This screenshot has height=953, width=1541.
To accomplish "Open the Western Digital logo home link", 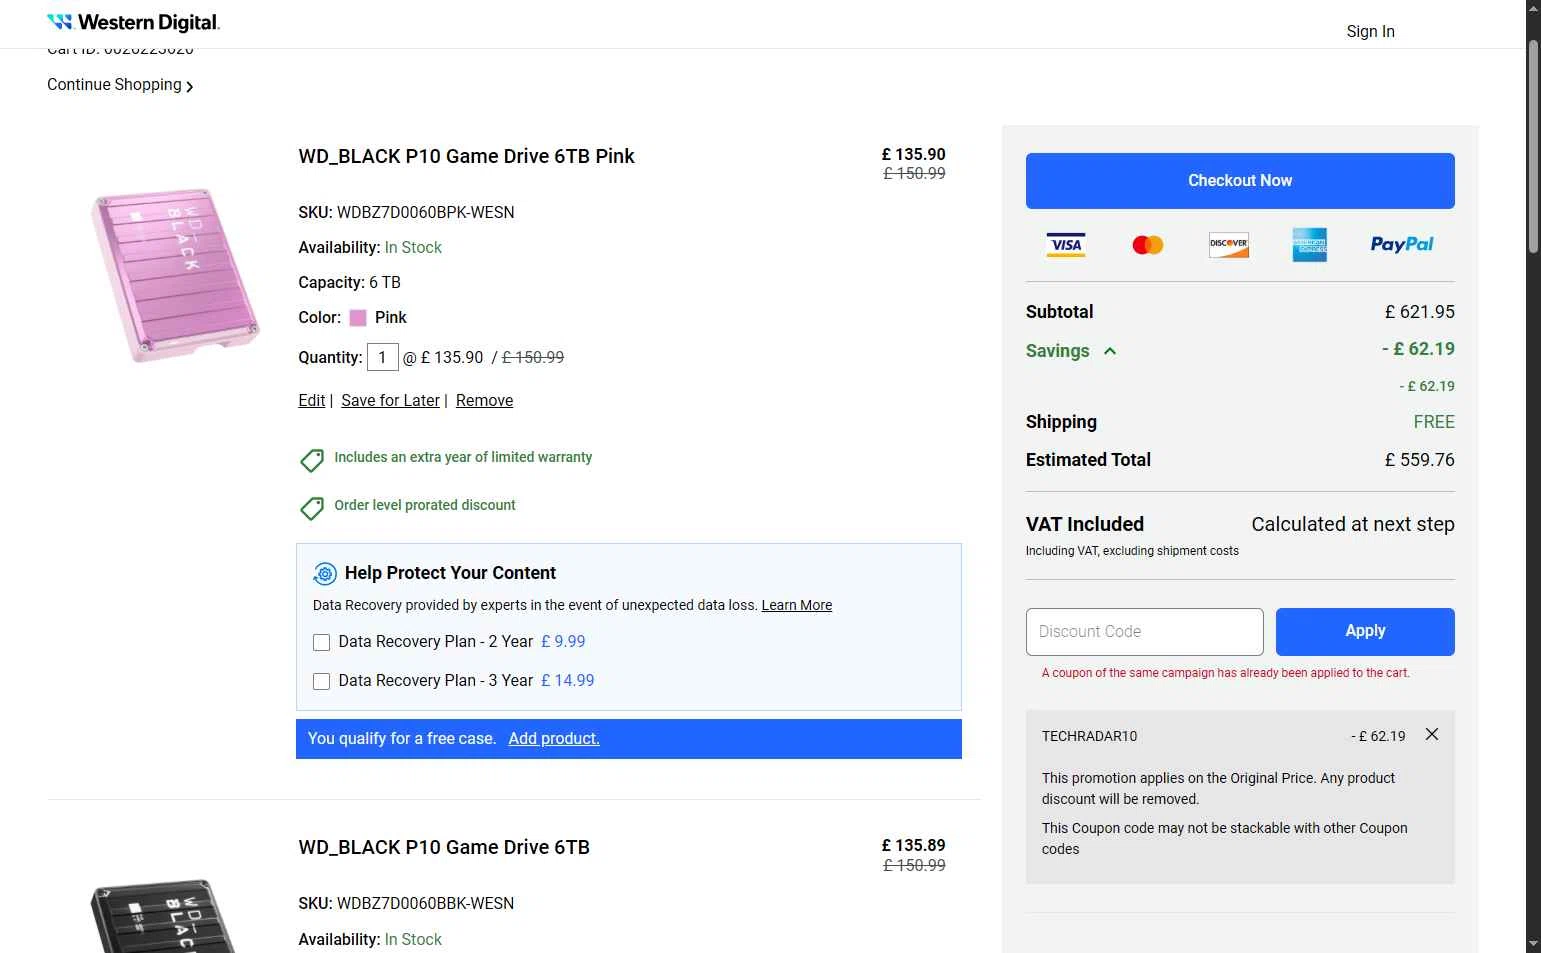I will pyautogui.click(x=133, y=22).
